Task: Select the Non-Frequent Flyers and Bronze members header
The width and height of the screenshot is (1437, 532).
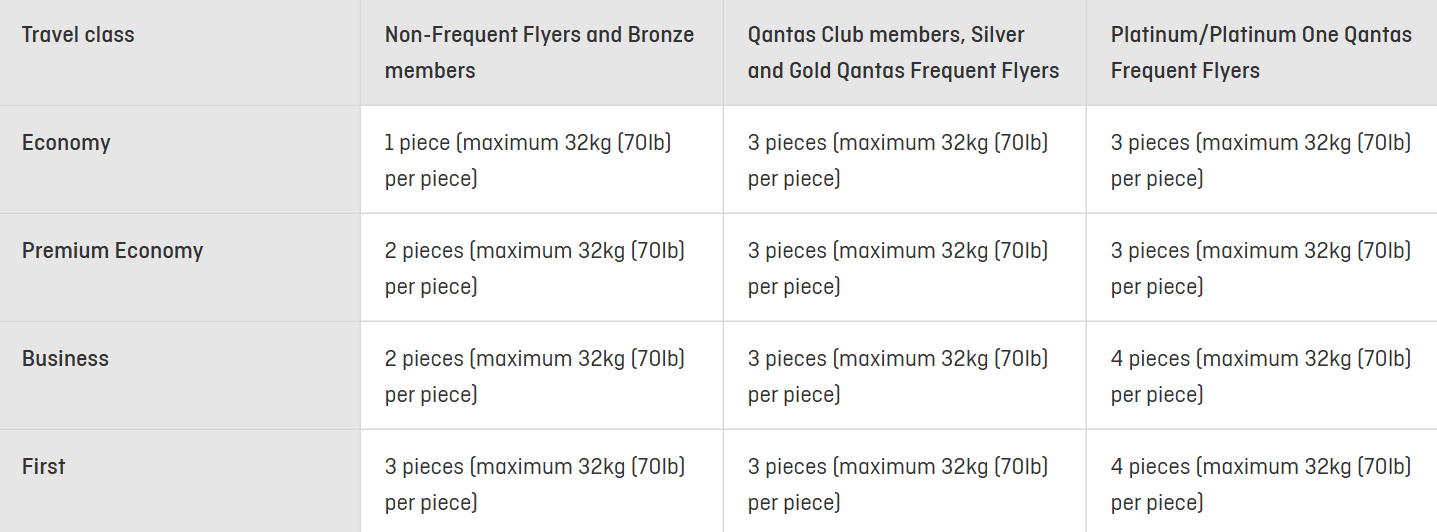Action: (539, 52)
